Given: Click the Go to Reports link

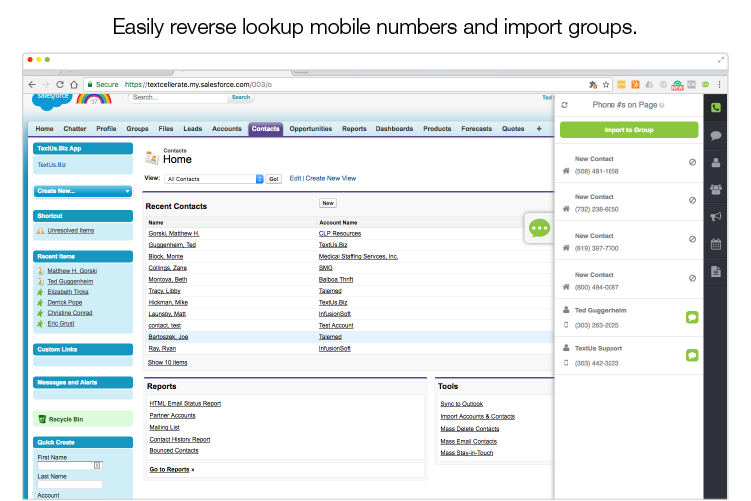Looking at the screenshot, I should [x=171, y=469].
